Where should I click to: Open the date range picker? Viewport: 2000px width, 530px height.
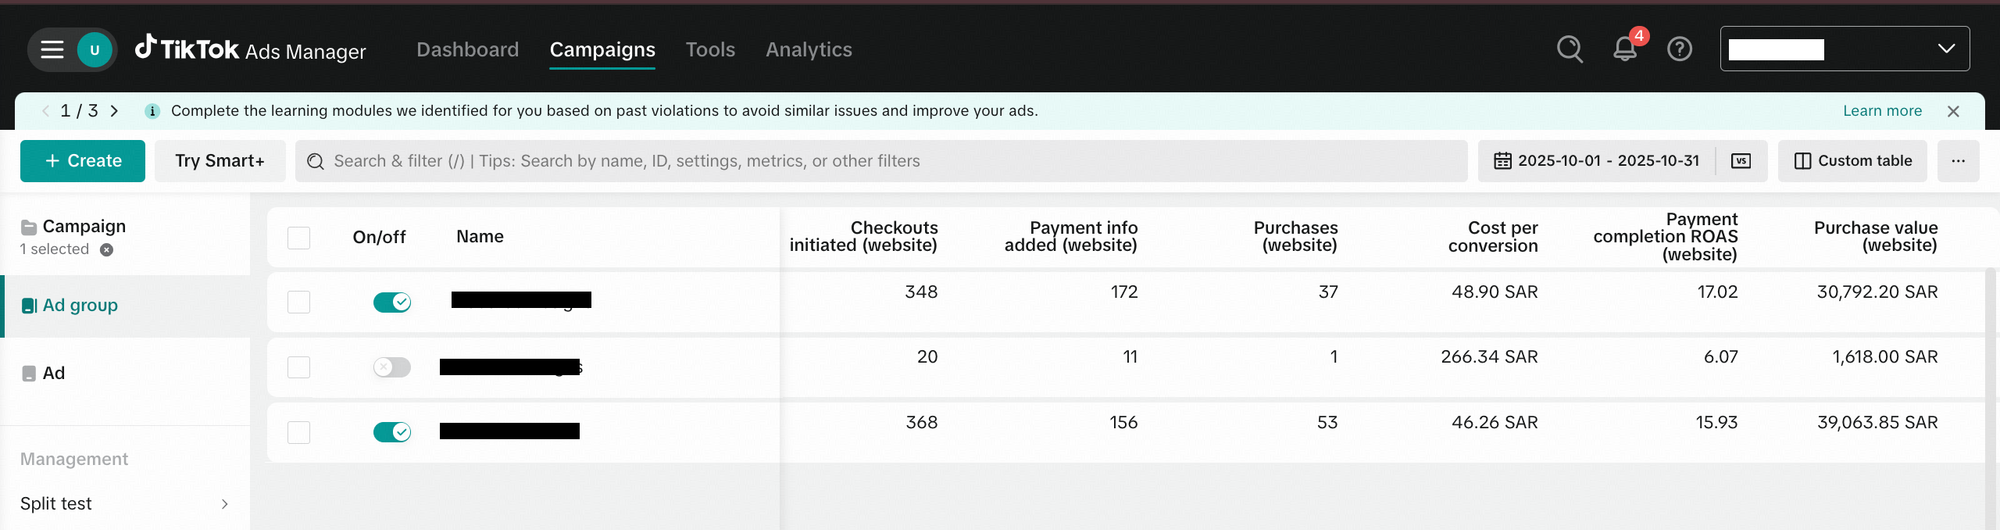tap(1597, 161)
